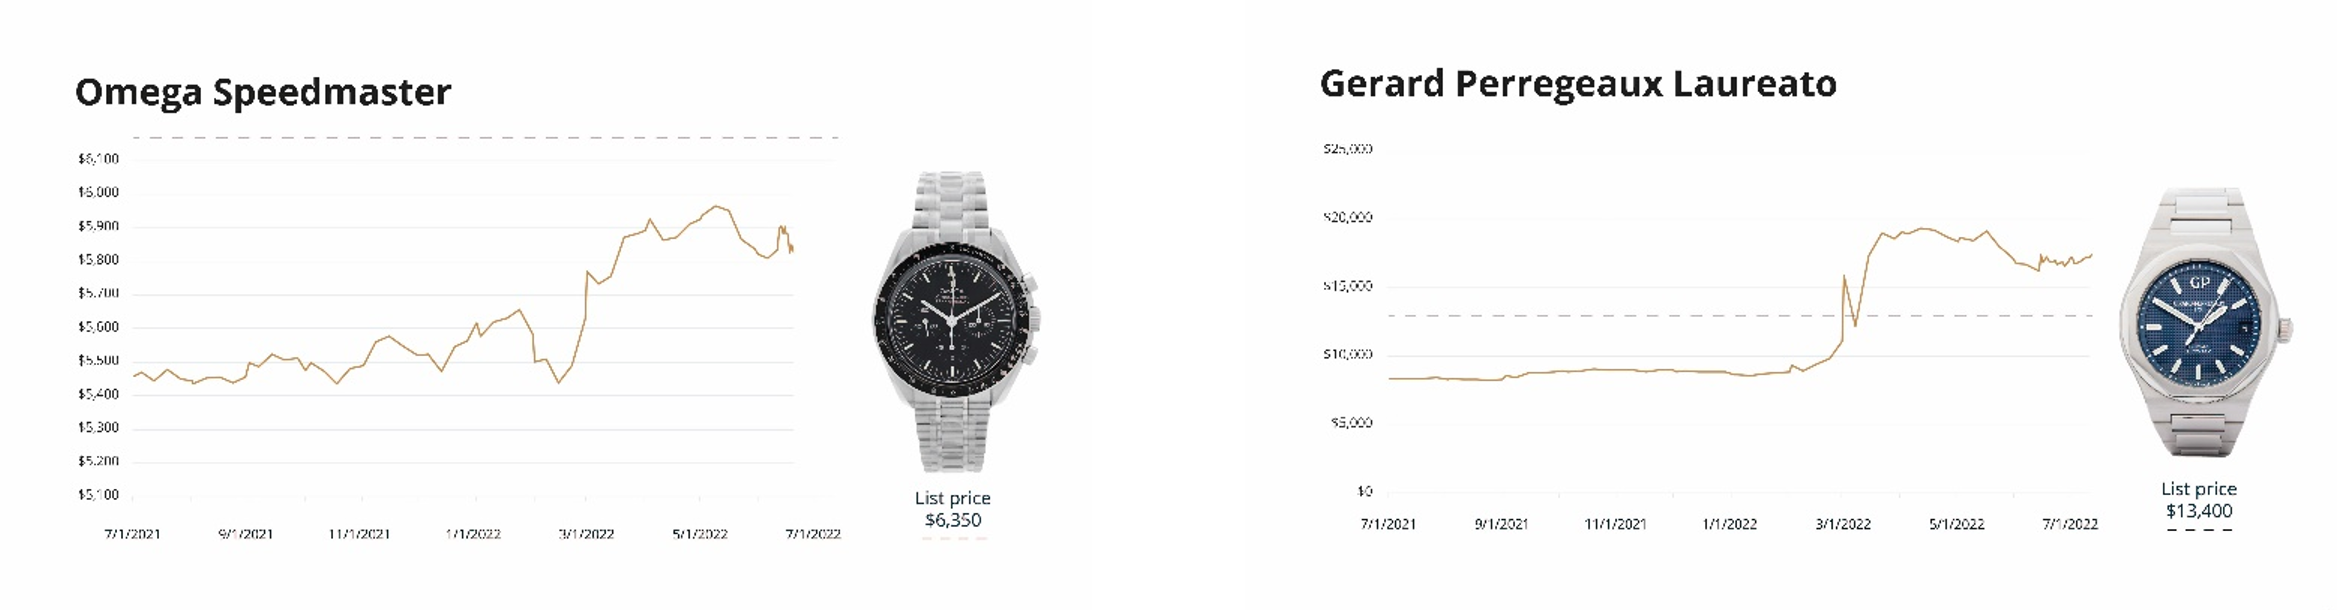Viewport: 2337px width, 610px height.
Task: Click 11/1/2021 on the Omega chart axis
Action: (359, 534)
